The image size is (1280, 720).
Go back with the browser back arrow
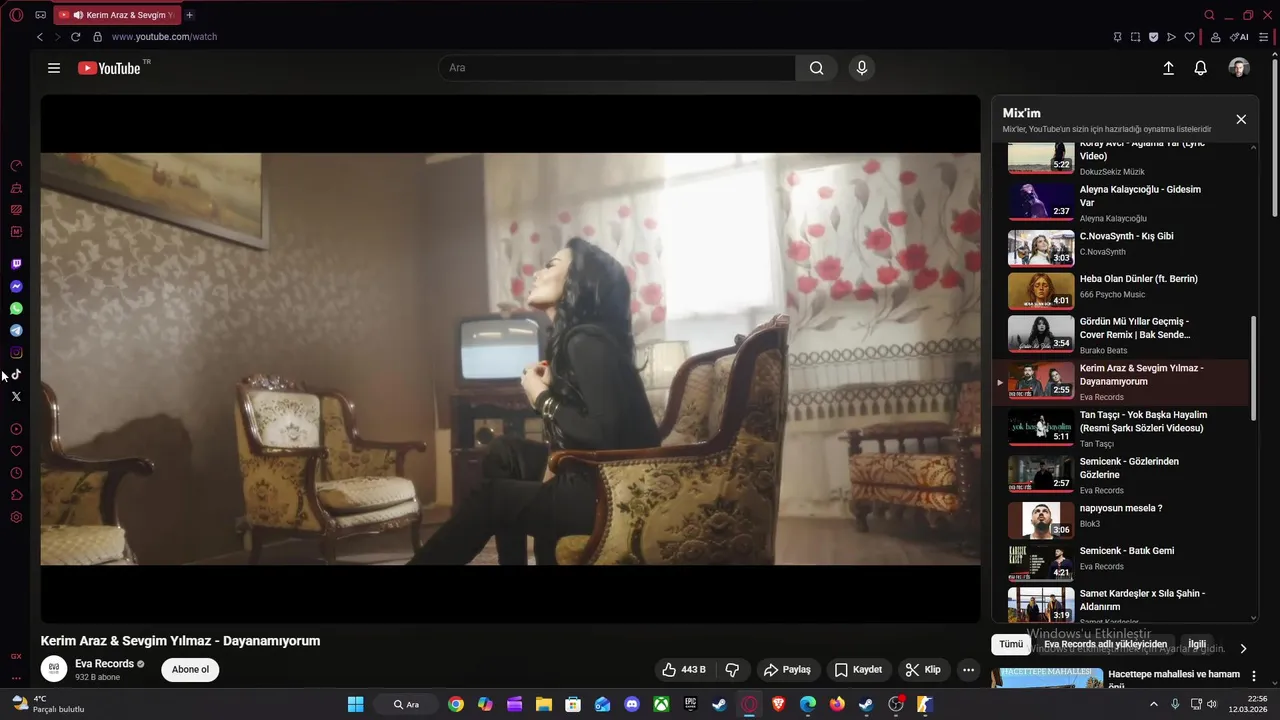pos(40,37)
